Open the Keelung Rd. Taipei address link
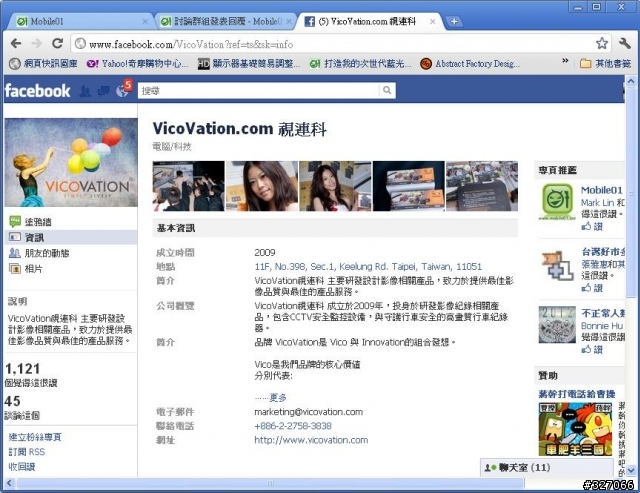This screenshot has width=640, height=493. click(368, 266)
